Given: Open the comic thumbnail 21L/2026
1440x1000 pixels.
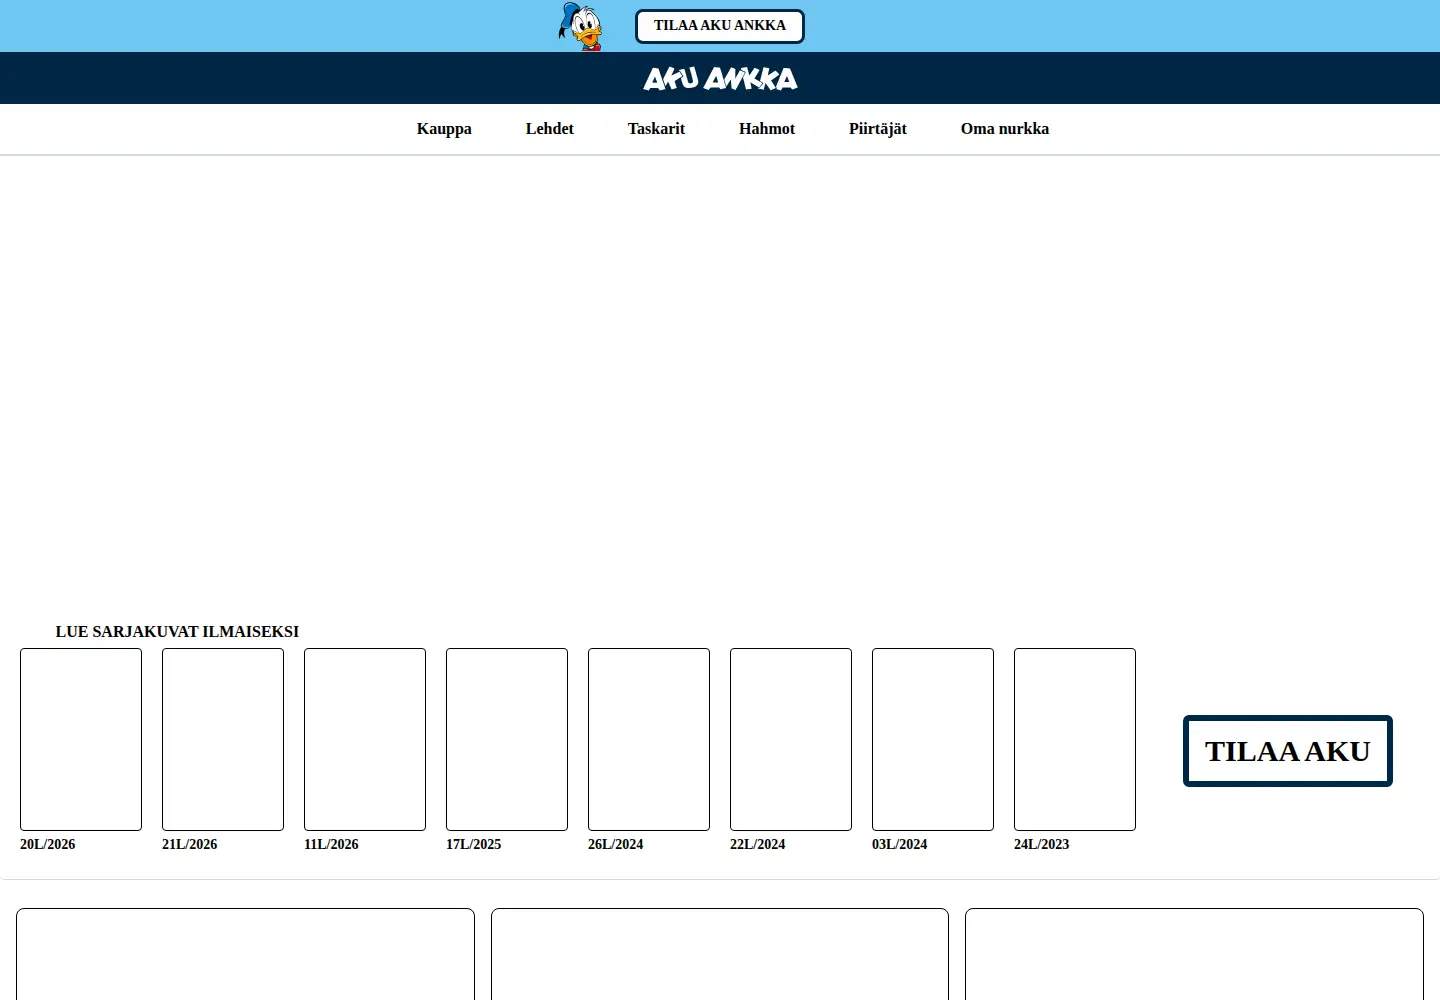Looking at the screenshot, I should [x=223, y=739].
